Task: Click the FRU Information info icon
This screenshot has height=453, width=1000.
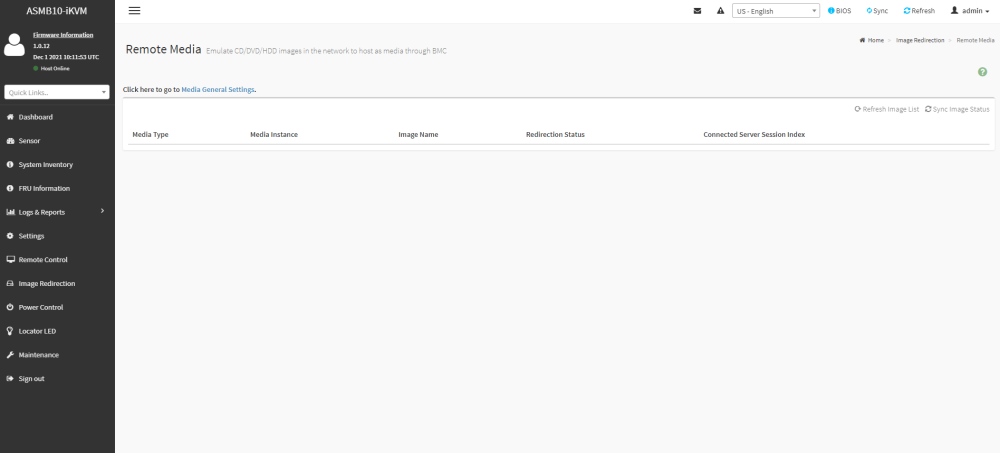Action: 10,188
